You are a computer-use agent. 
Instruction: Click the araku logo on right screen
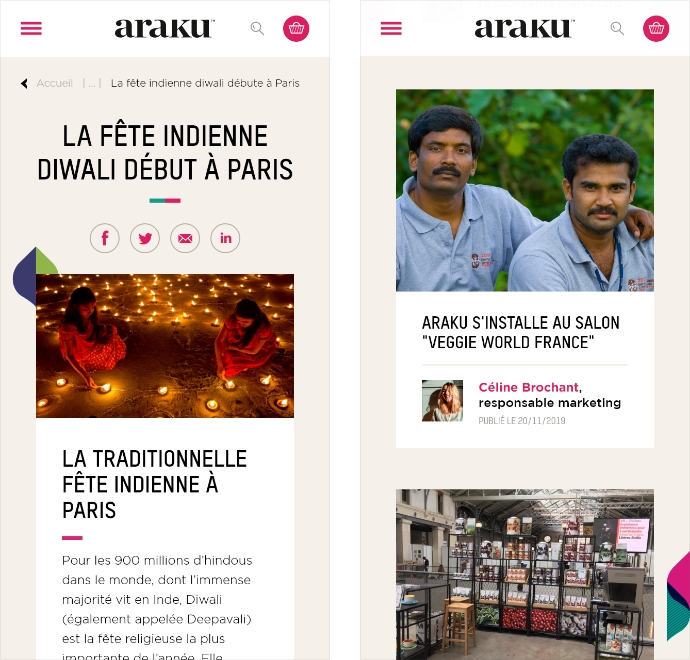pyautogui.click(x=525, y=29)
